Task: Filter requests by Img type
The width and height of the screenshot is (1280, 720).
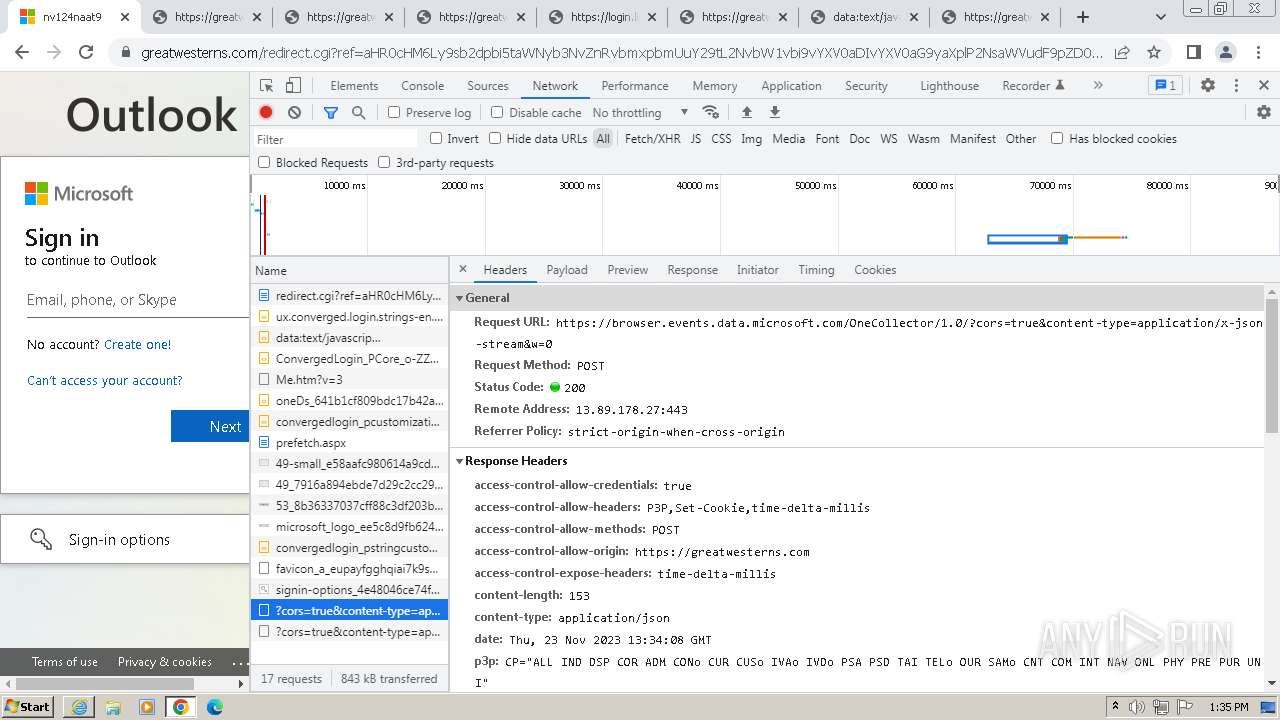Action: (751, 139)
